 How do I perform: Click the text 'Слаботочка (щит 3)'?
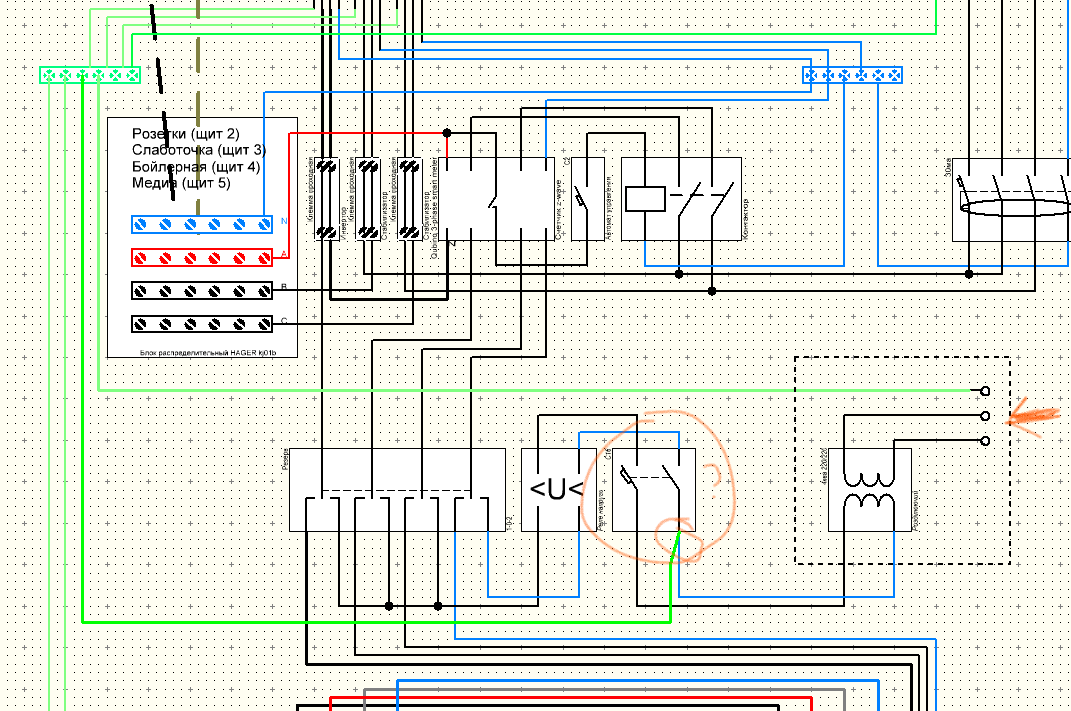[199, 150]
